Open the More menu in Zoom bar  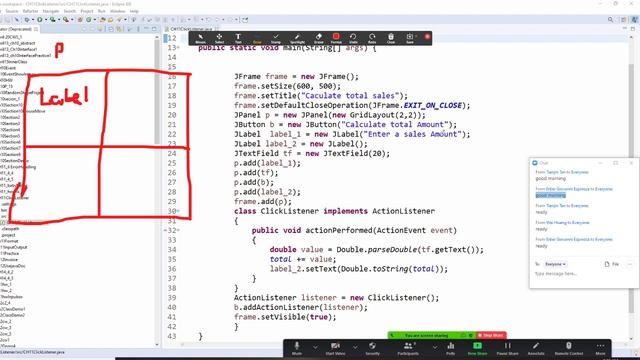(600, 348)
